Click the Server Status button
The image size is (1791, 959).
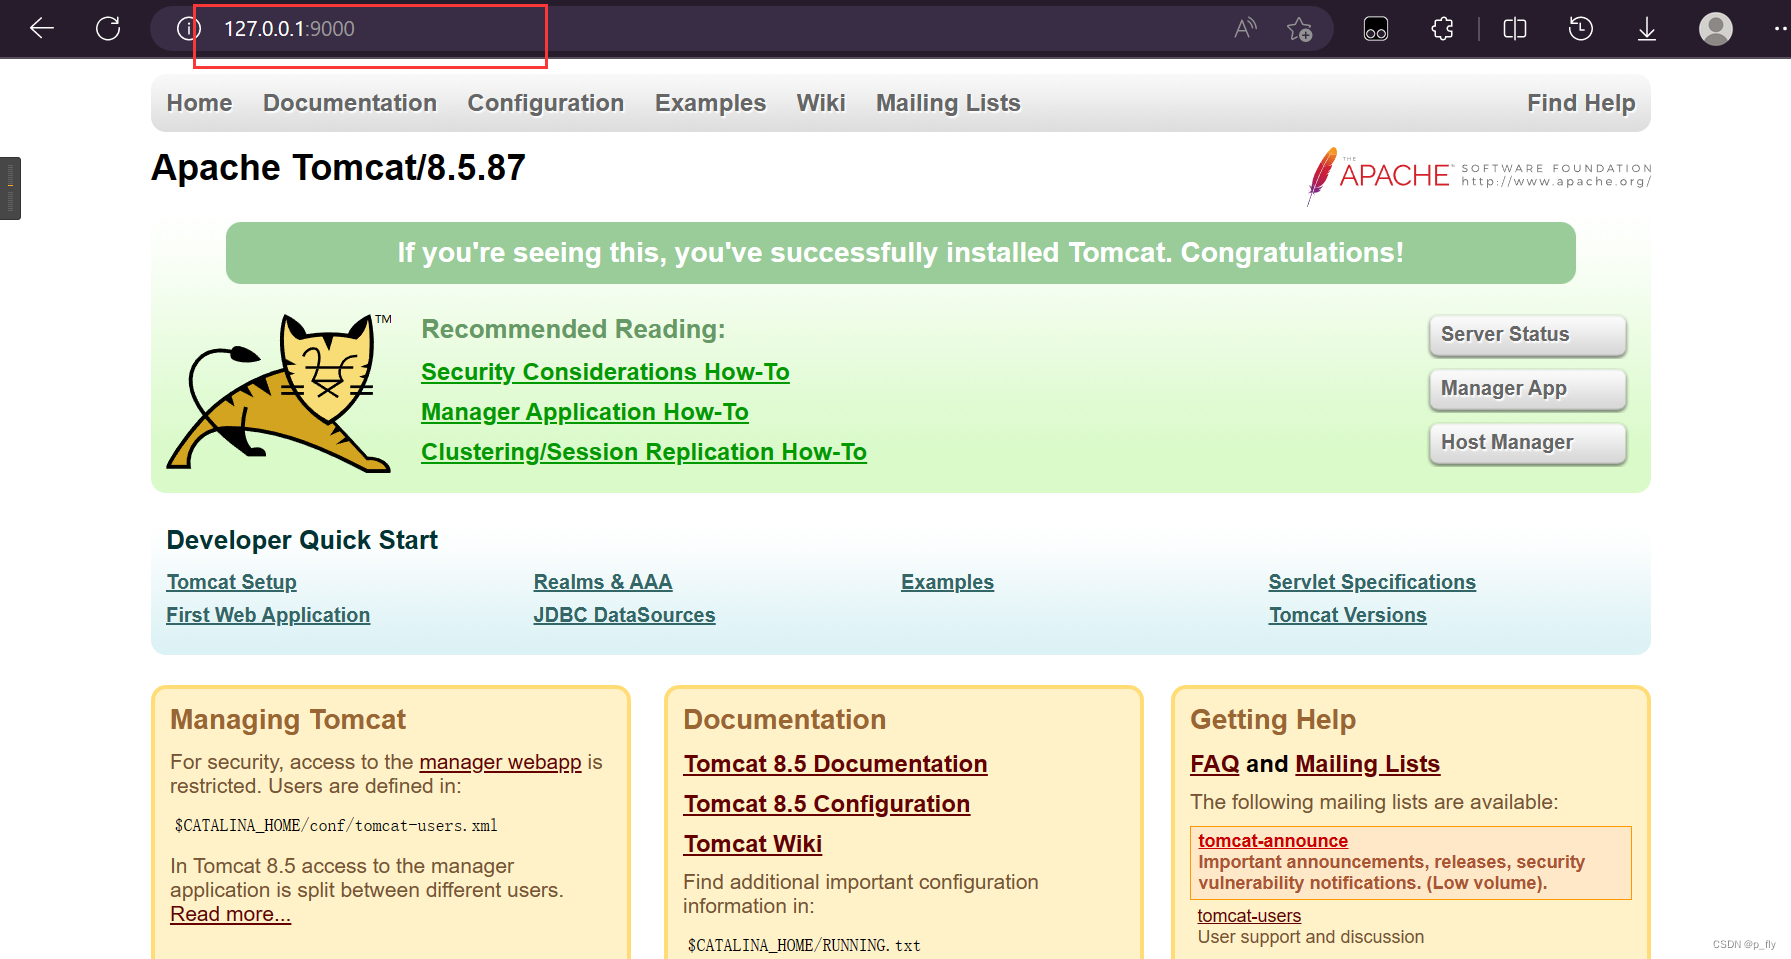(1527, 335)
